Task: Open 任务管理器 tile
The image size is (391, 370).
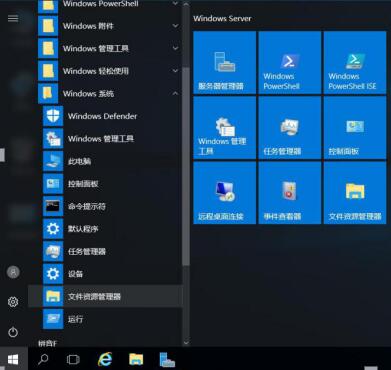Action: [290, 128]
